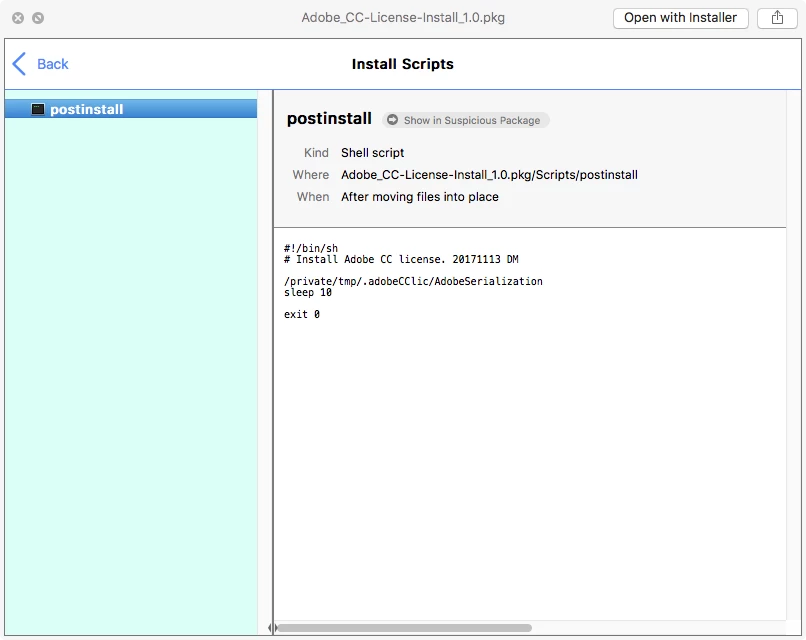Click the postinstall terminal script icon
Screen dimensions: 806x640
coord(38,109)
